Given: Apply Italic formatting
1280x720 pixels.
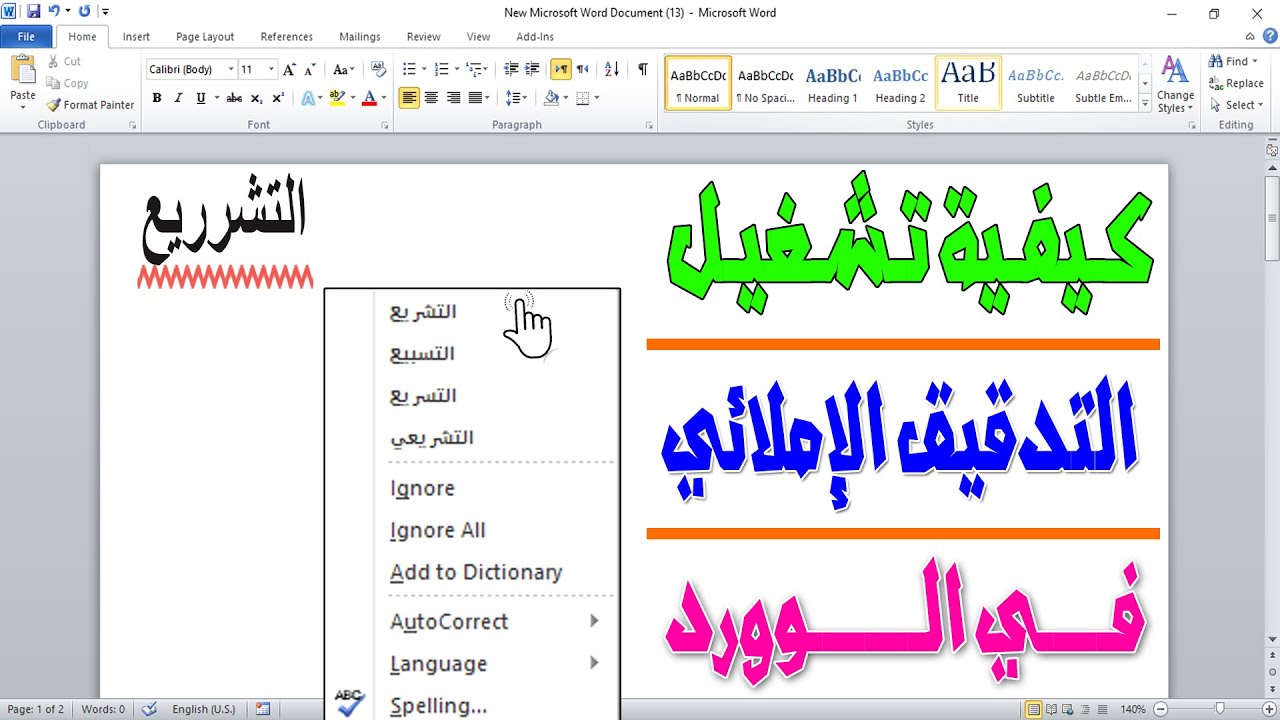Looking at the screenshot, I should [178, 98].
